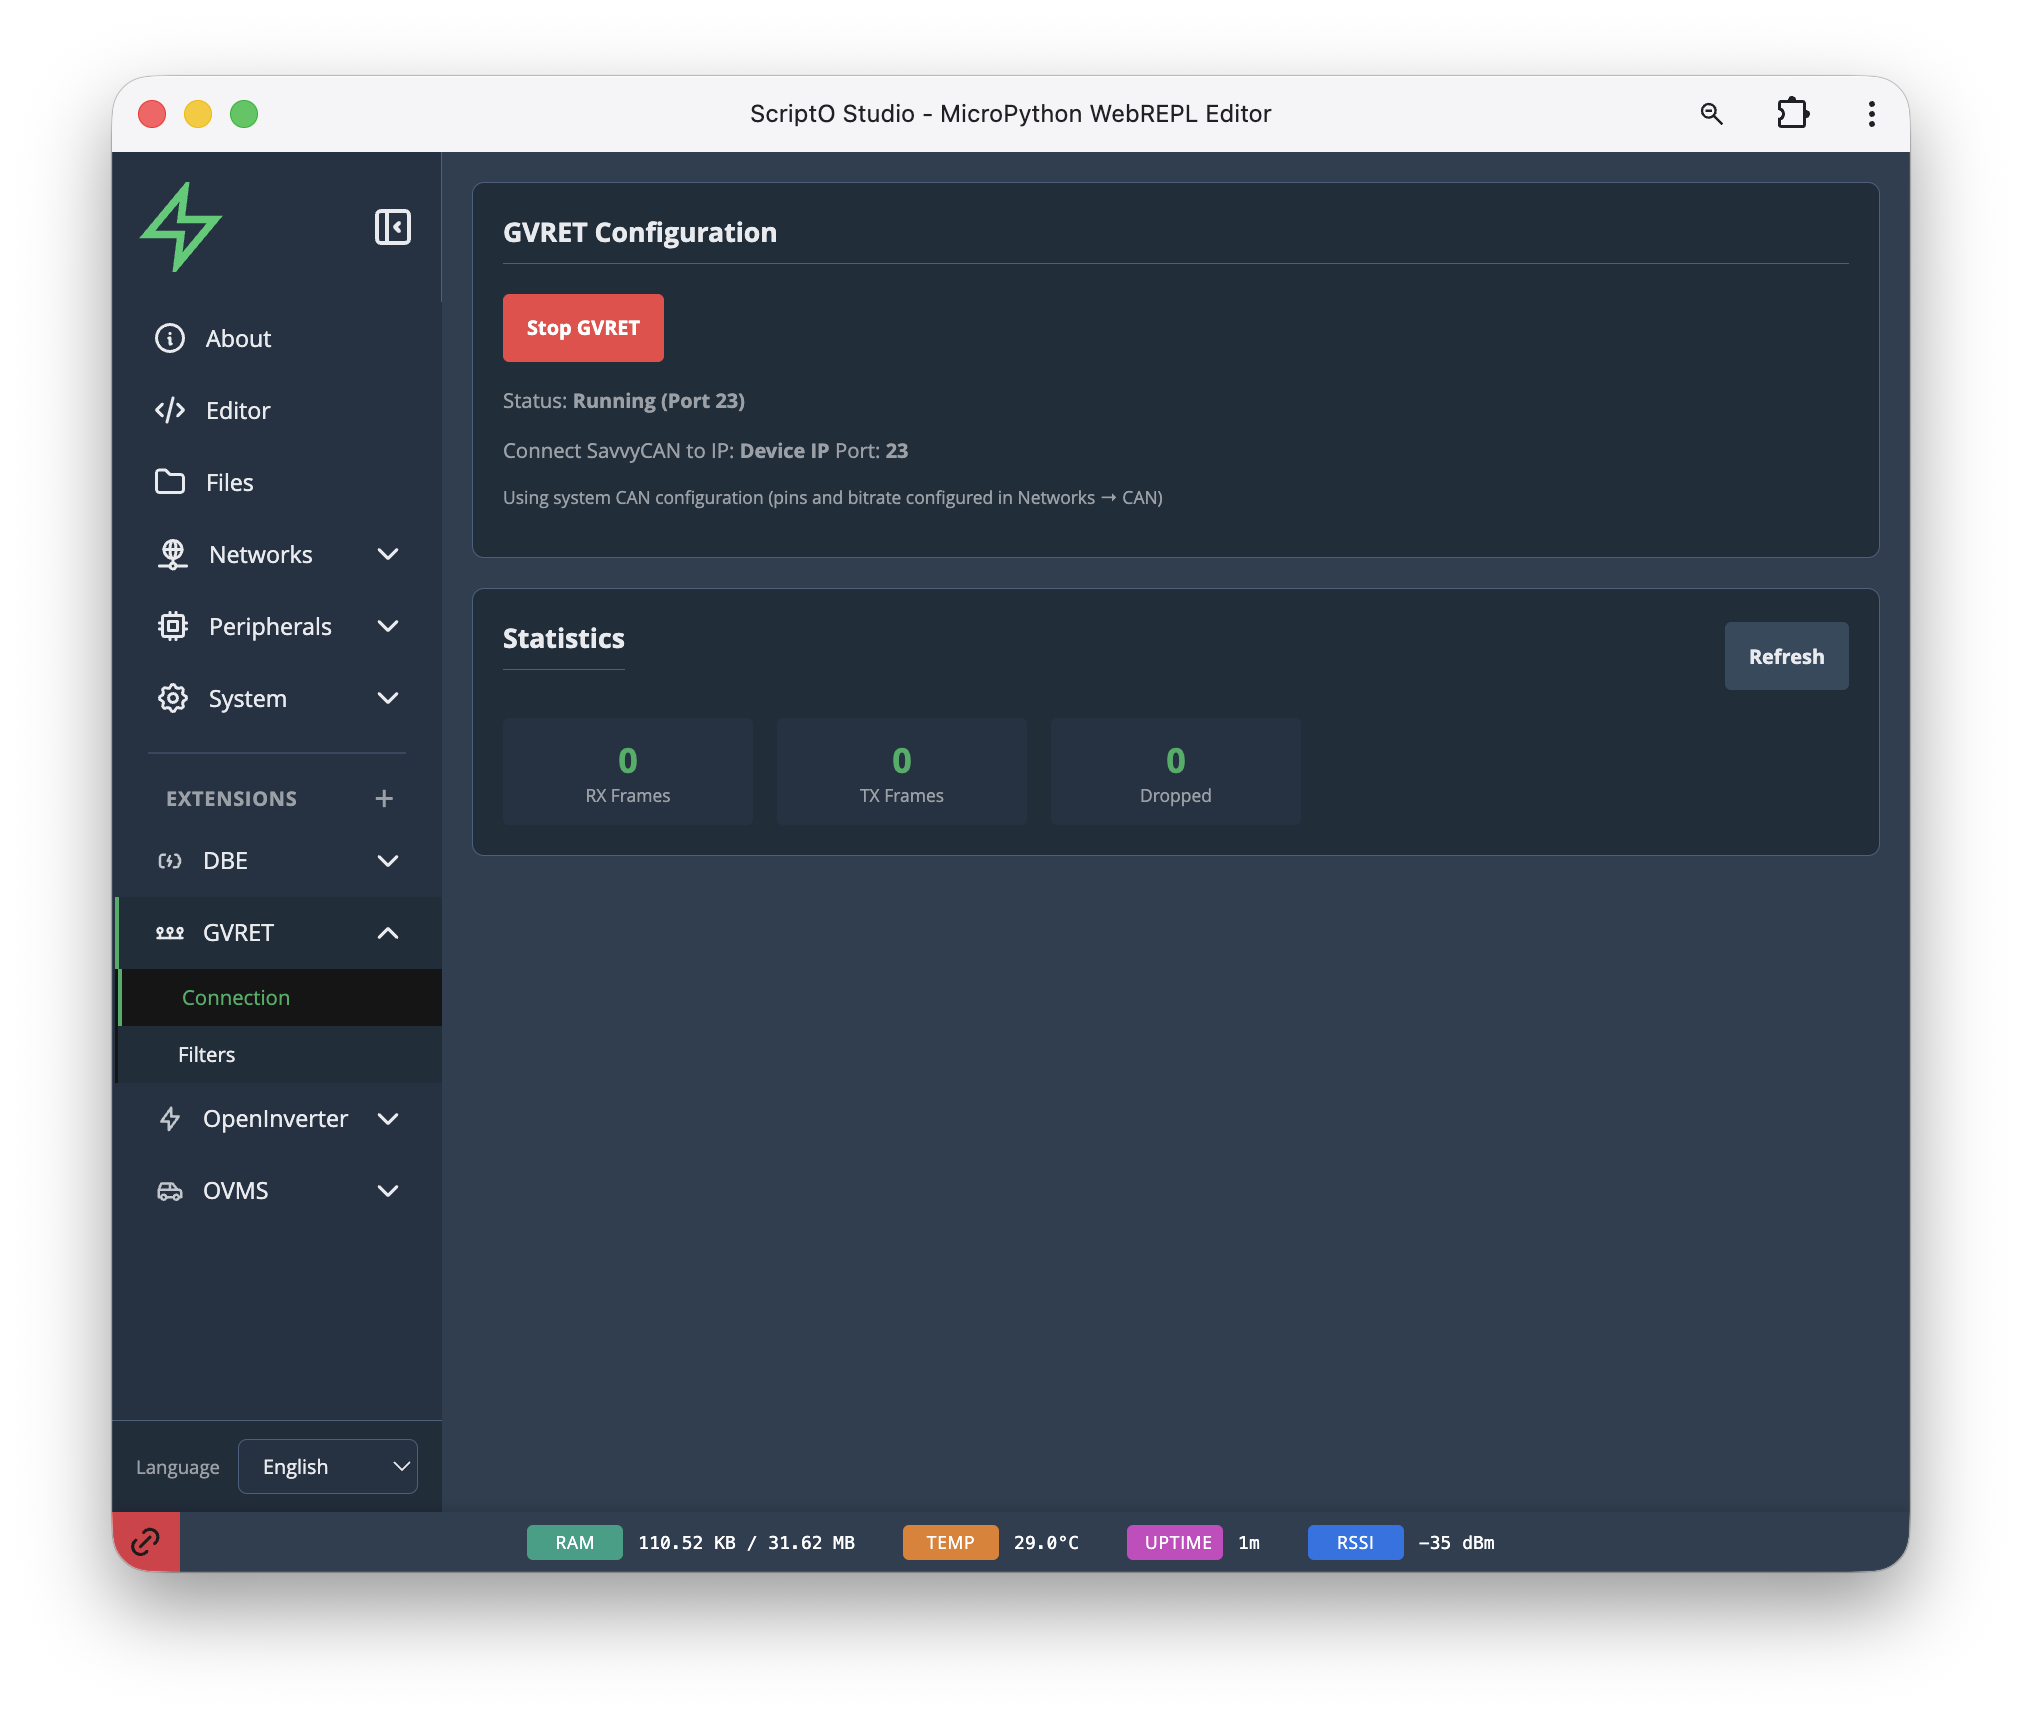
Task: Collapse the GVRET extension group
Action: click(x=388, y=933)
